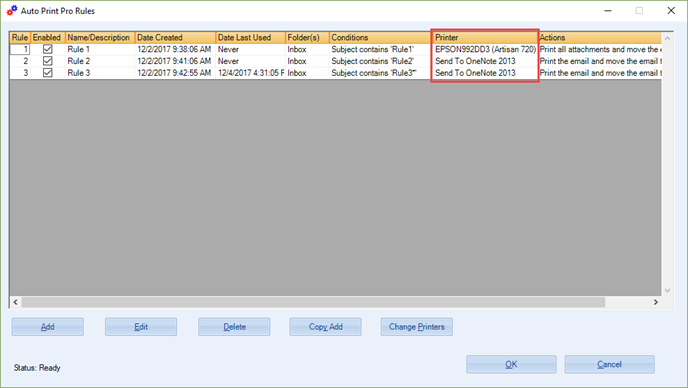Click date created '12/2/2017 9:41:06 AM'

click(x=176, y=61)
